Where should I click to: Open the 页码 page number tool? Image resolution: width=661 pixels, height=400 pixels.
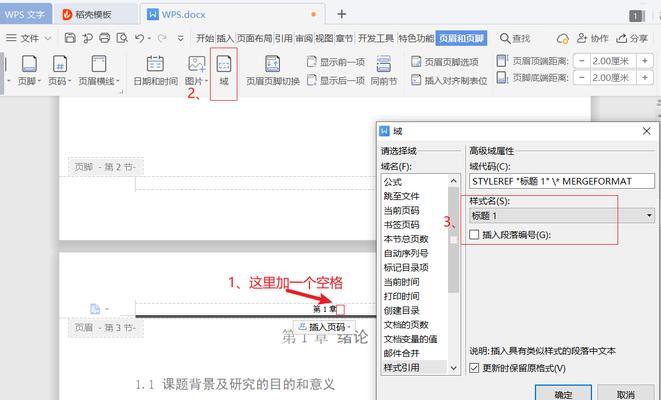(x=59, y=70)
